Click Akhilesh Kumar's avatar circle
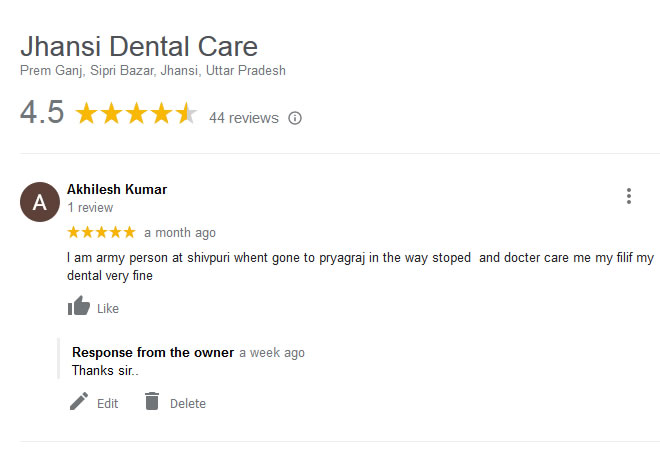660x461 pixels. coord(40,202)
